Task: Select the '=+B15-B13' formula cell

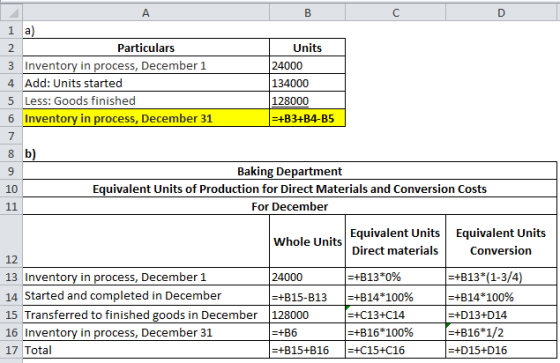Action: [308, 295]
